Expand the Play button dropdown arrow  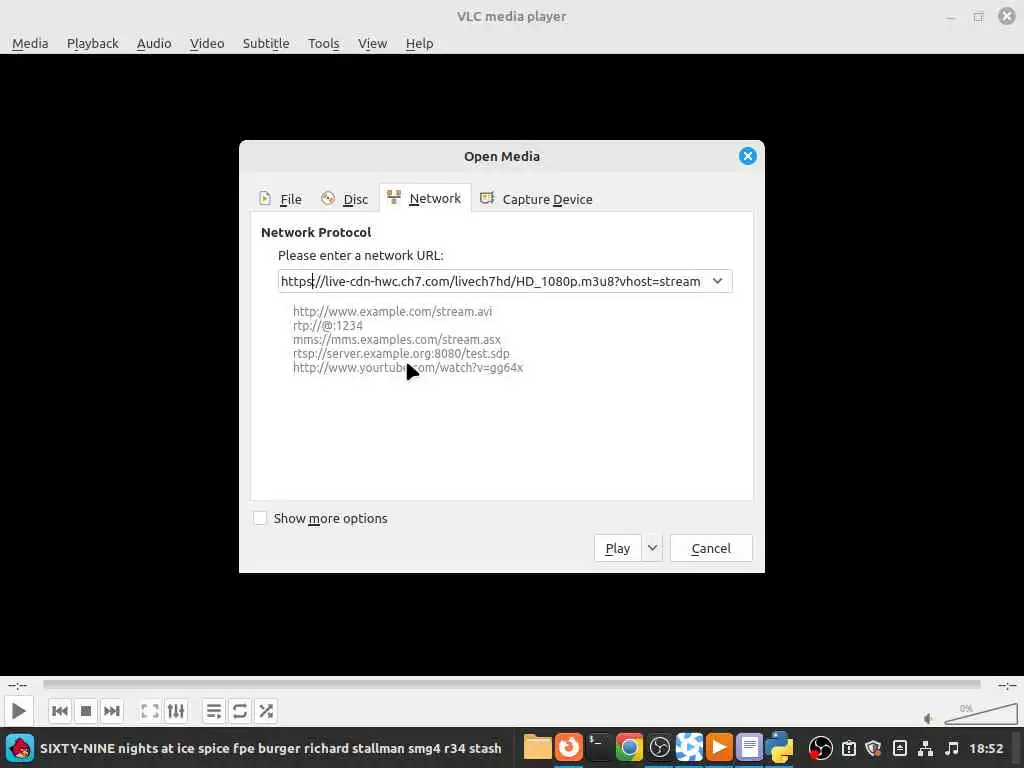652,549
